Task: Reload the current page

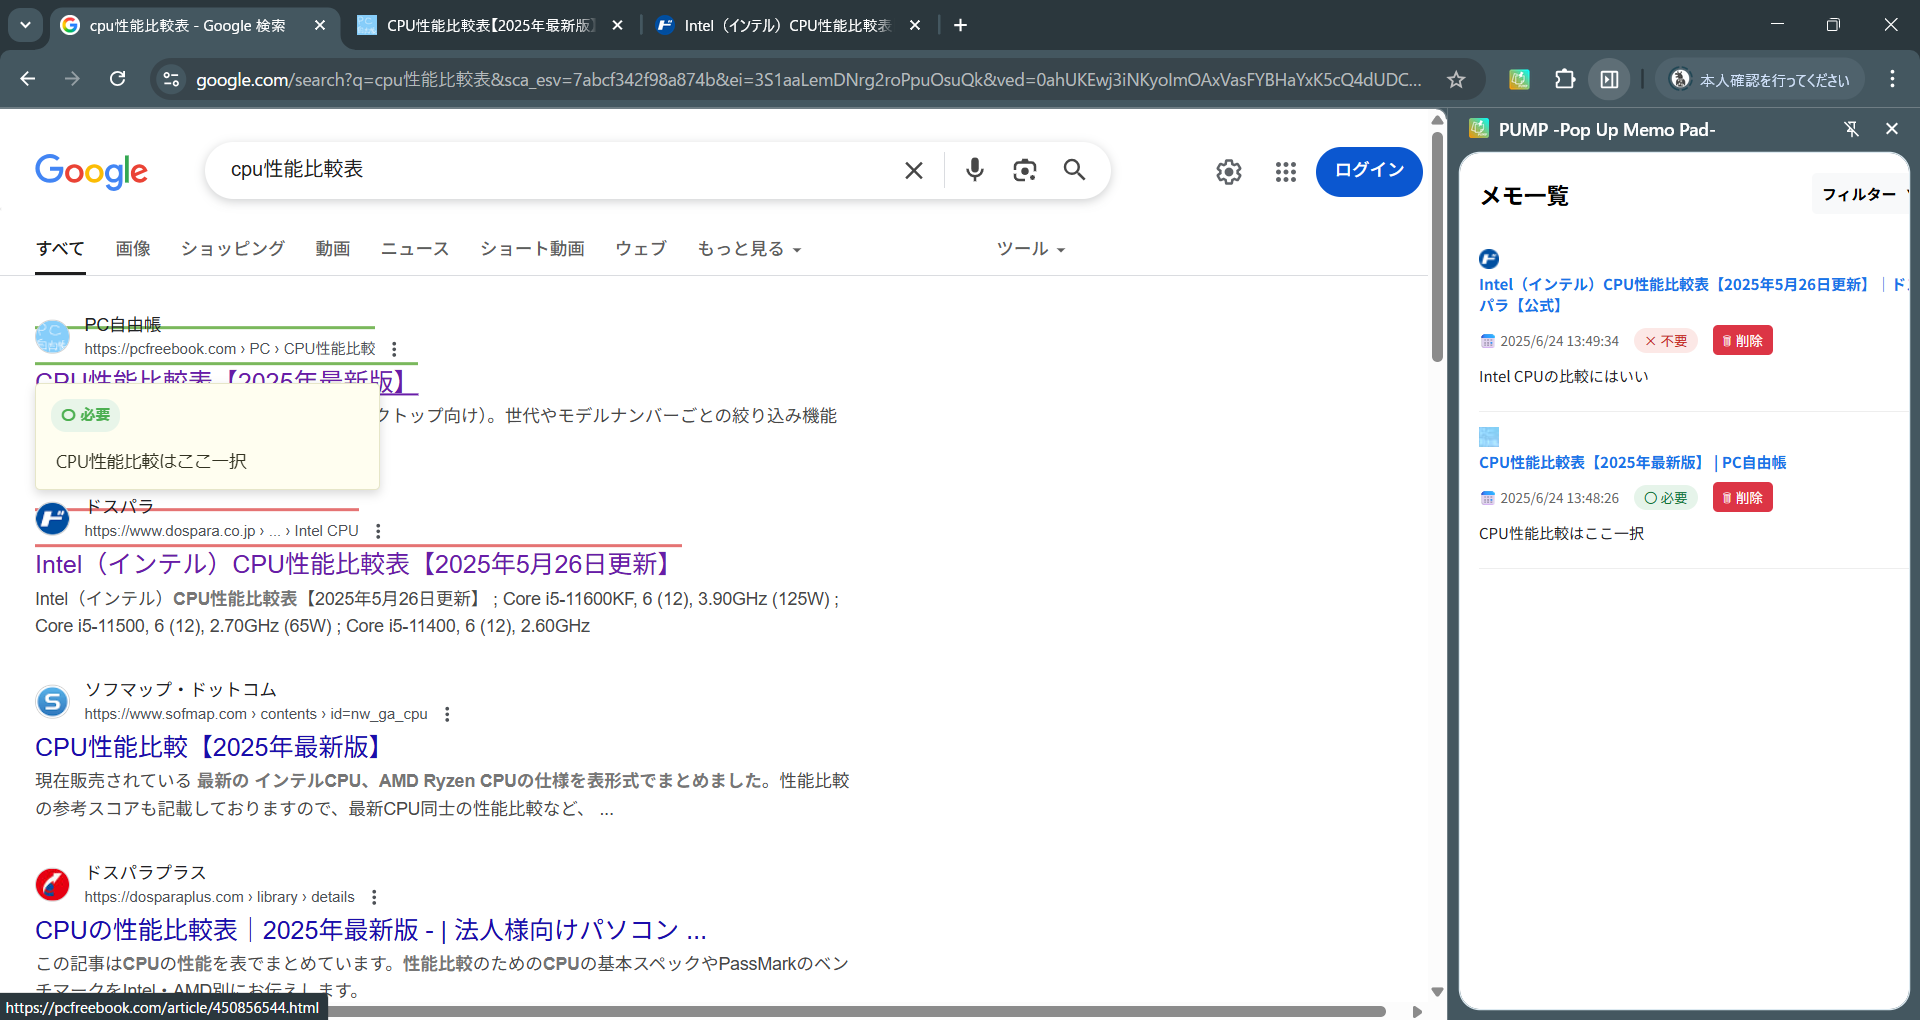Action: click(x=117, y=79)
